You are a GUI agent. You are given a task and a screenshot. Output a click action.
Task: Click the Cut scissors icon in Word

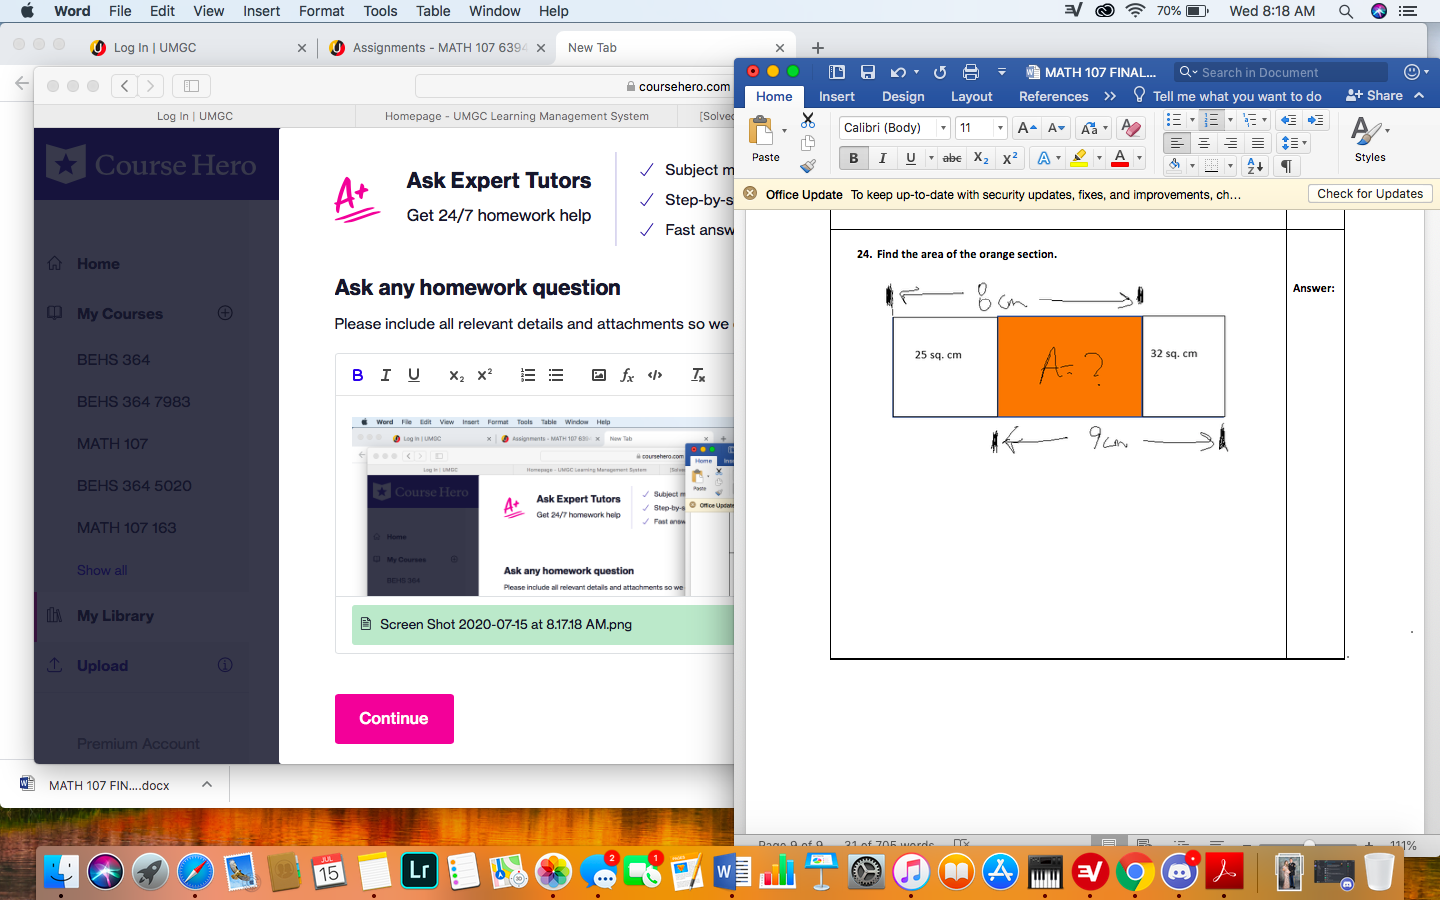coord(808,121)
